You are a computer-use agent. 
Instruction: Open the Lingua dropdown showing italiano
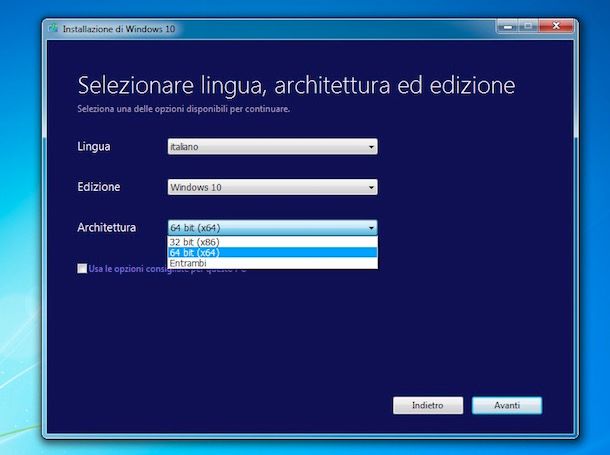[272, 147]
